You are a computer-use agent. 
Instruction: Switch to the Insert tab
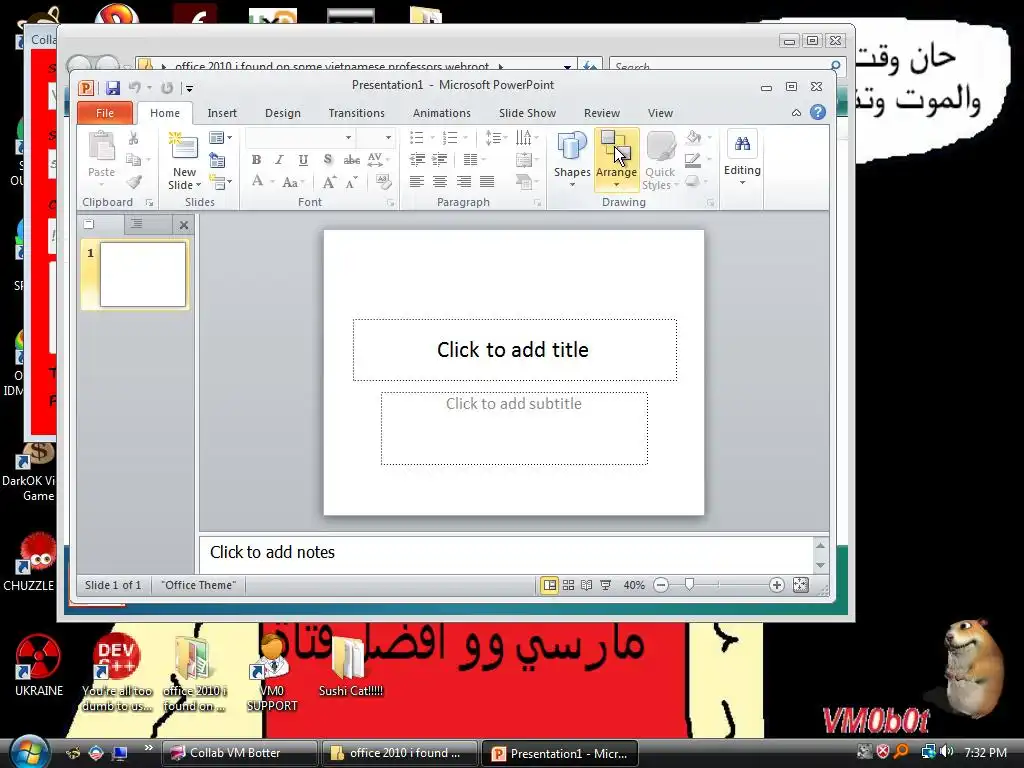(x=222, y=113)
